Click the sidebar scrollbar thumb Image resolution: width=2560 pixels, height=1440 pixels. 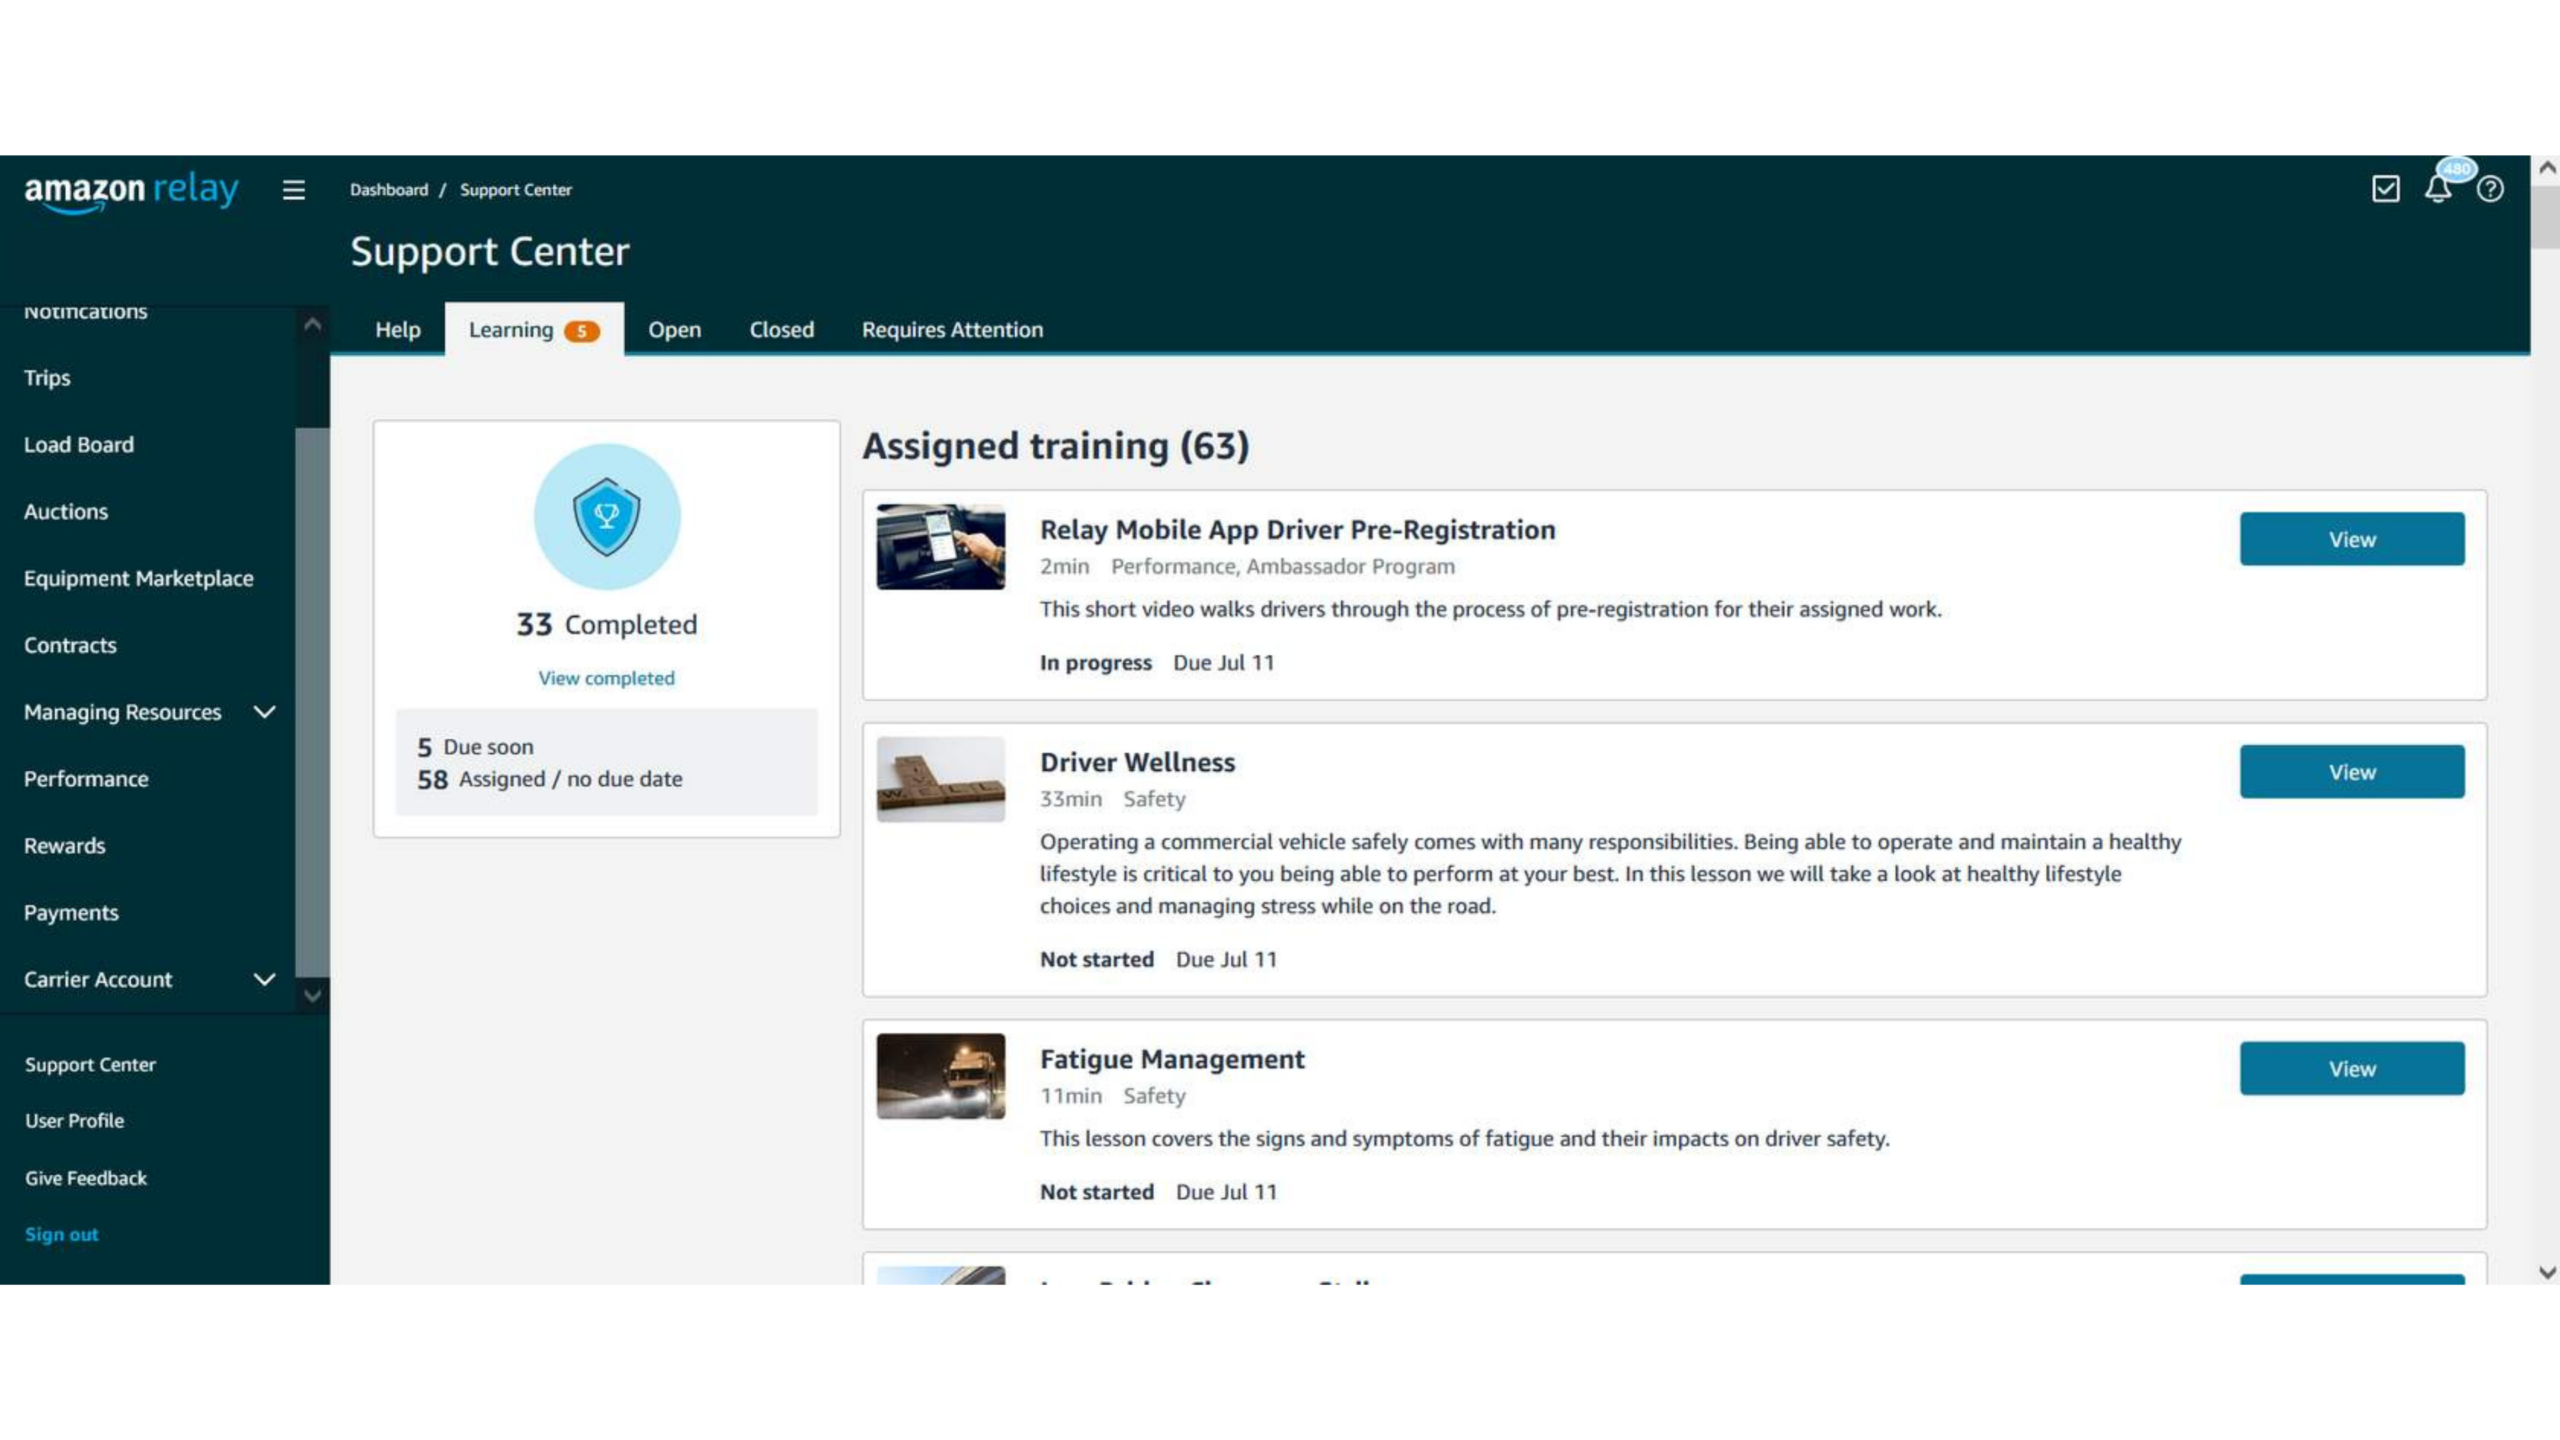tap(312, 700)
